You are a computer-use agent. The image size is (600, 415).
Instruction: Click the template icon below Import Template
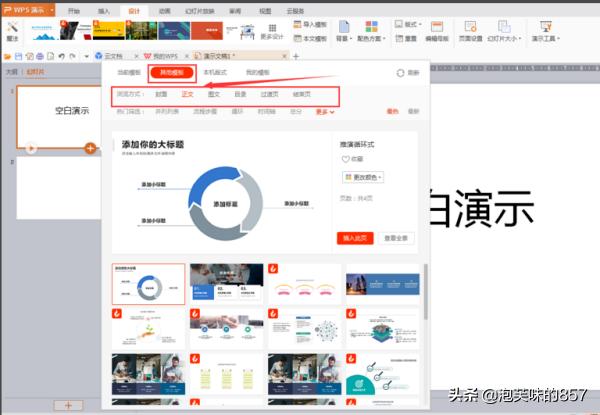(297, 38)
